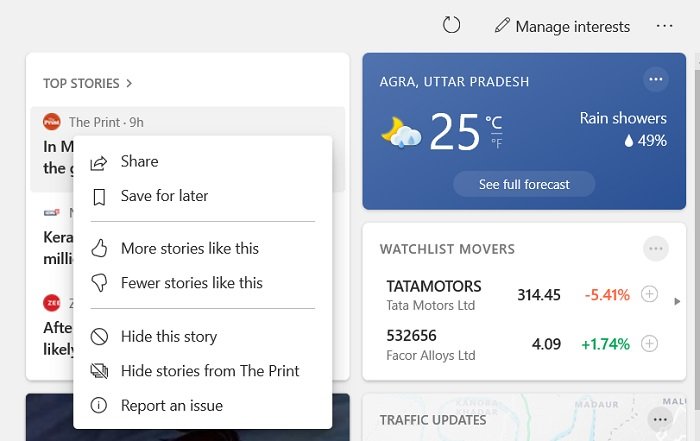Choose Hide this story

(x=168, y=337)
